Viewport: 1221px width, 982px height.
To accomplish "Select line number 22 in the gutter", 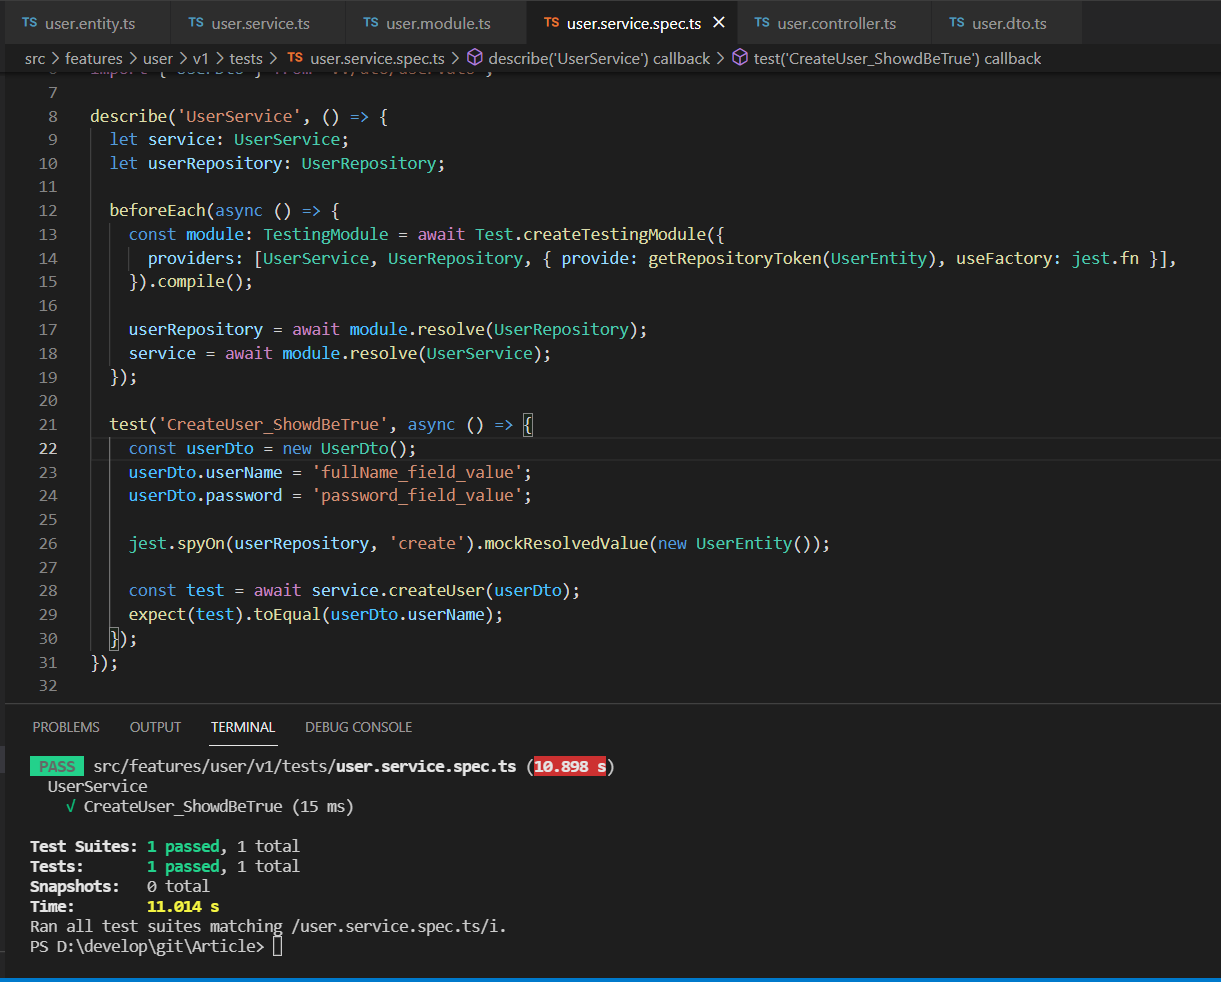I will (x=47, y=447).
